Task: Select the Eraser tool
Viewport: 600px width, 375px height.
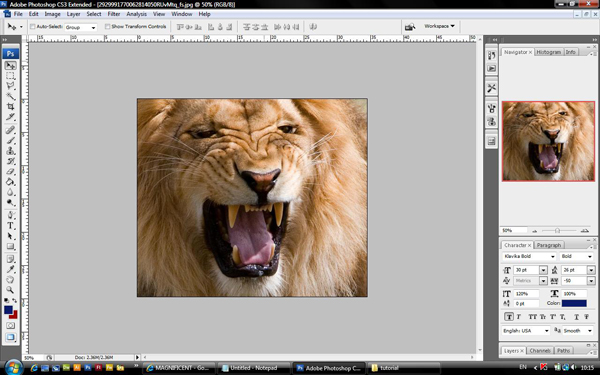Action: click(x=10, y=171)
